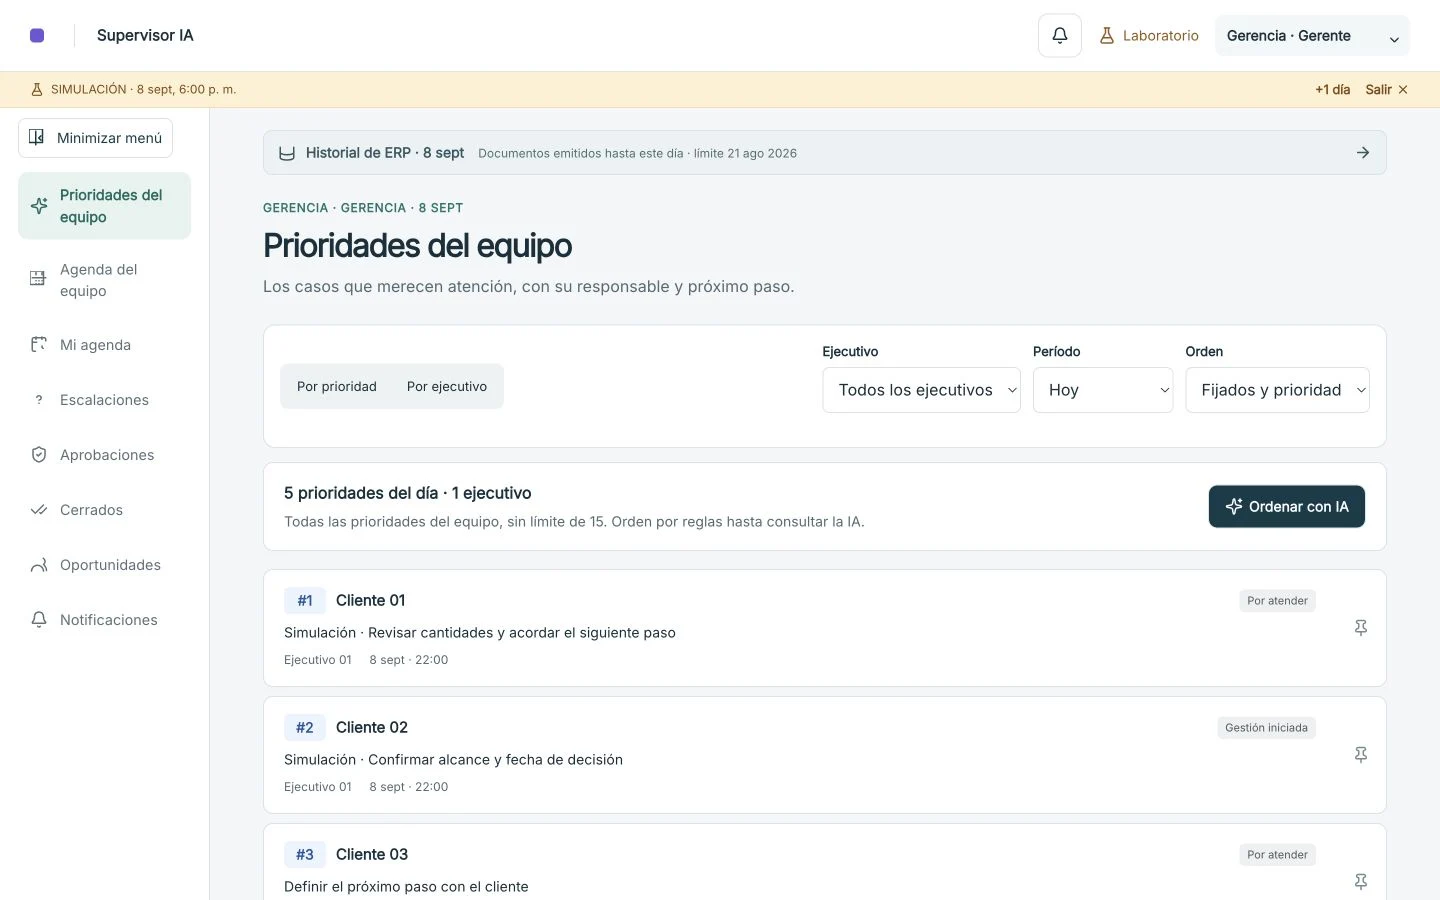Open the Ejecutivo dropdown Todos los ejecutivos
The image size is (1440, 900).
point(921,390)
